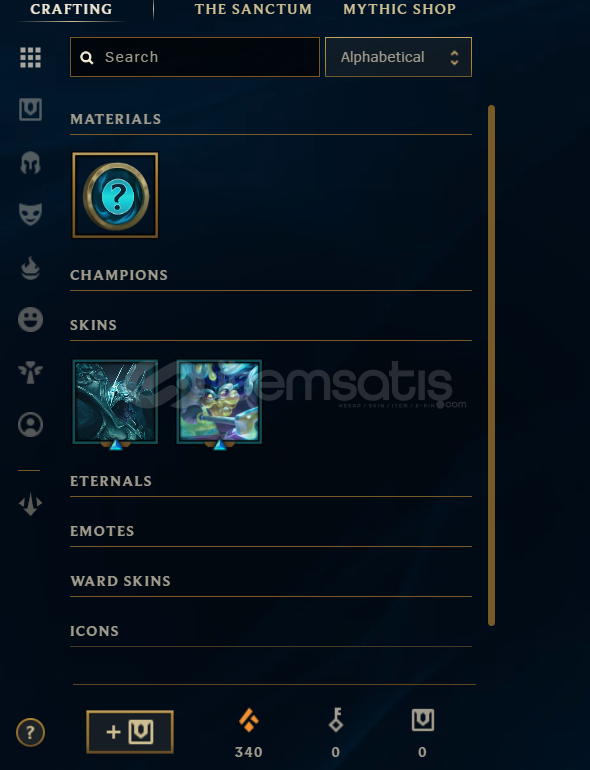Click the help question mark icon
Viewport: 590px width, 770px height.
pyautogui.click(x=30, y=733)
